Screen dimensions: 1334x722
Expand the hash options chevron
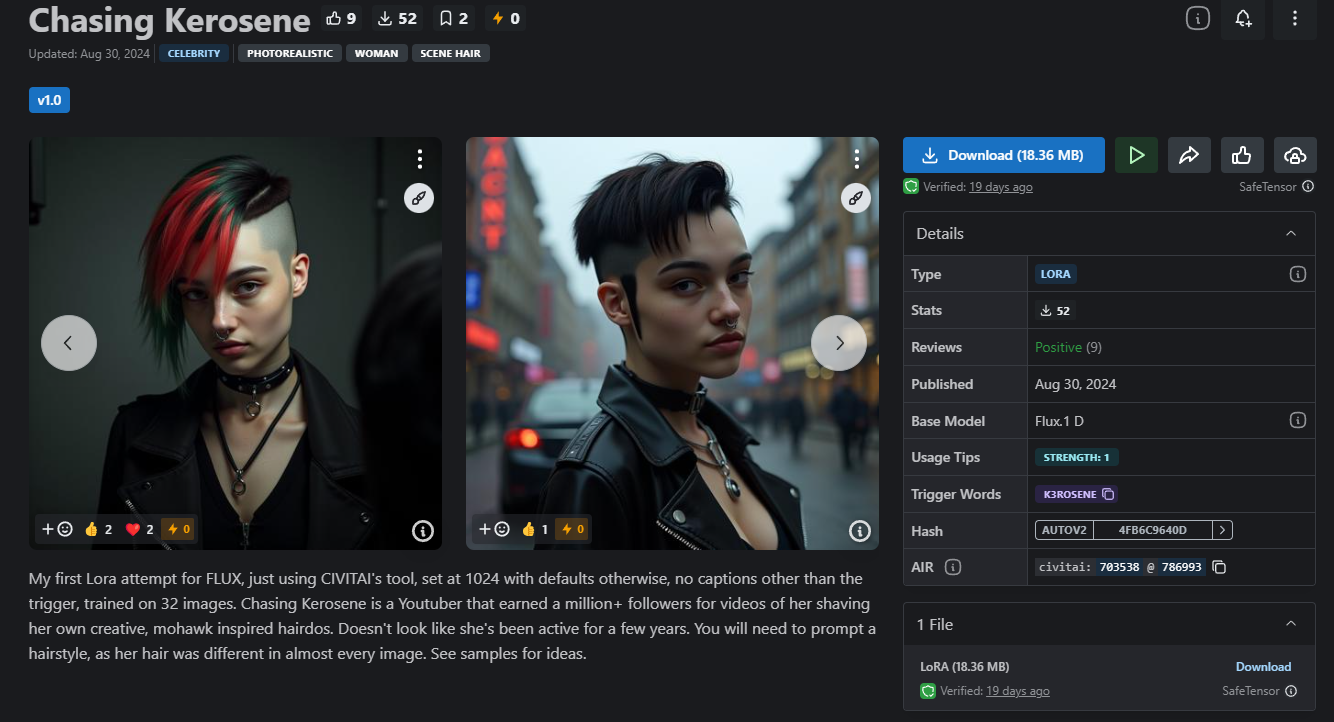click(x=1223, y=530)
